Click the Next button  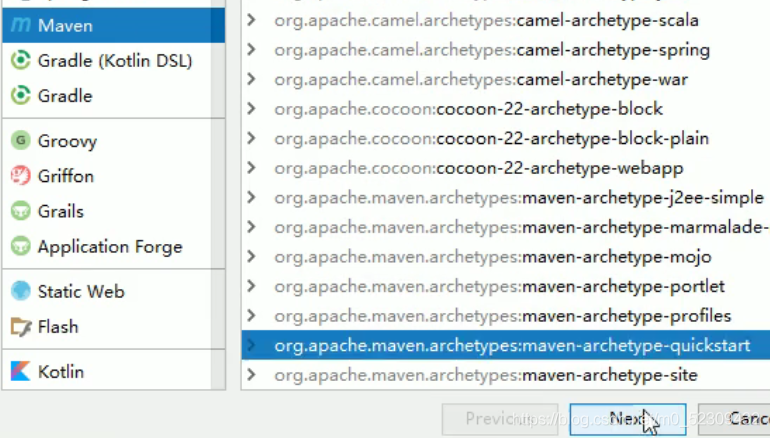point(628,419)
